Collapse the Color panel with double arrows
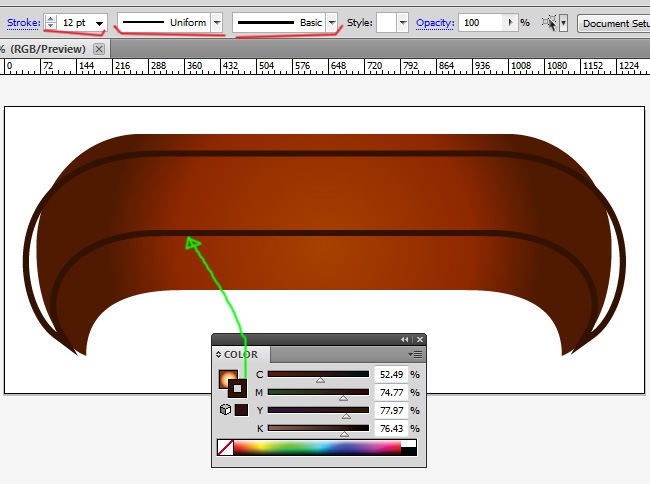 coord(405,340)
